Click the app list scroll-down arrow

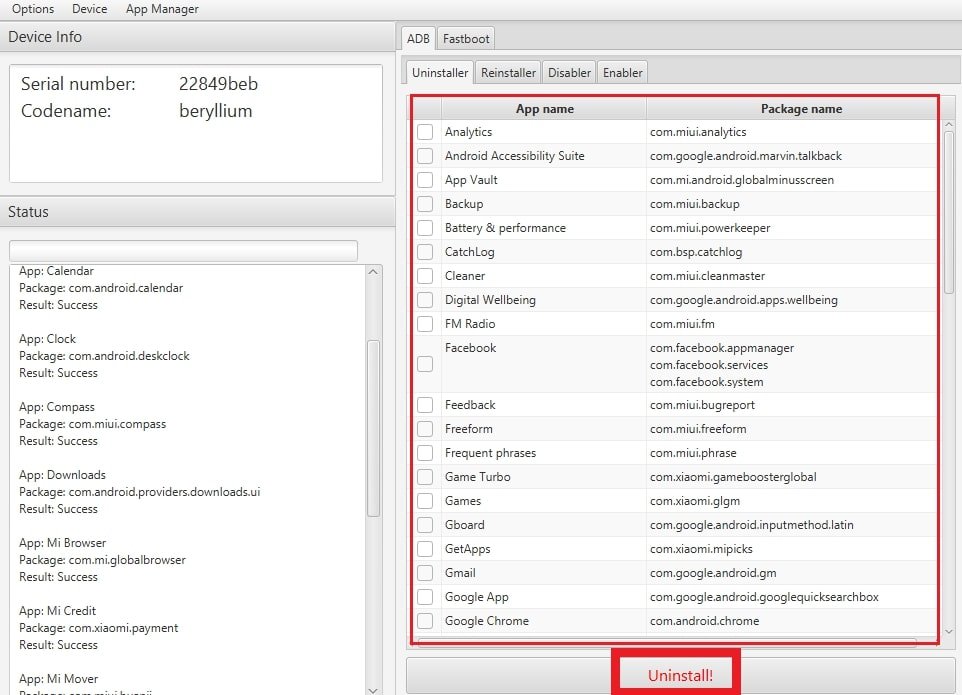pos(949,631)
